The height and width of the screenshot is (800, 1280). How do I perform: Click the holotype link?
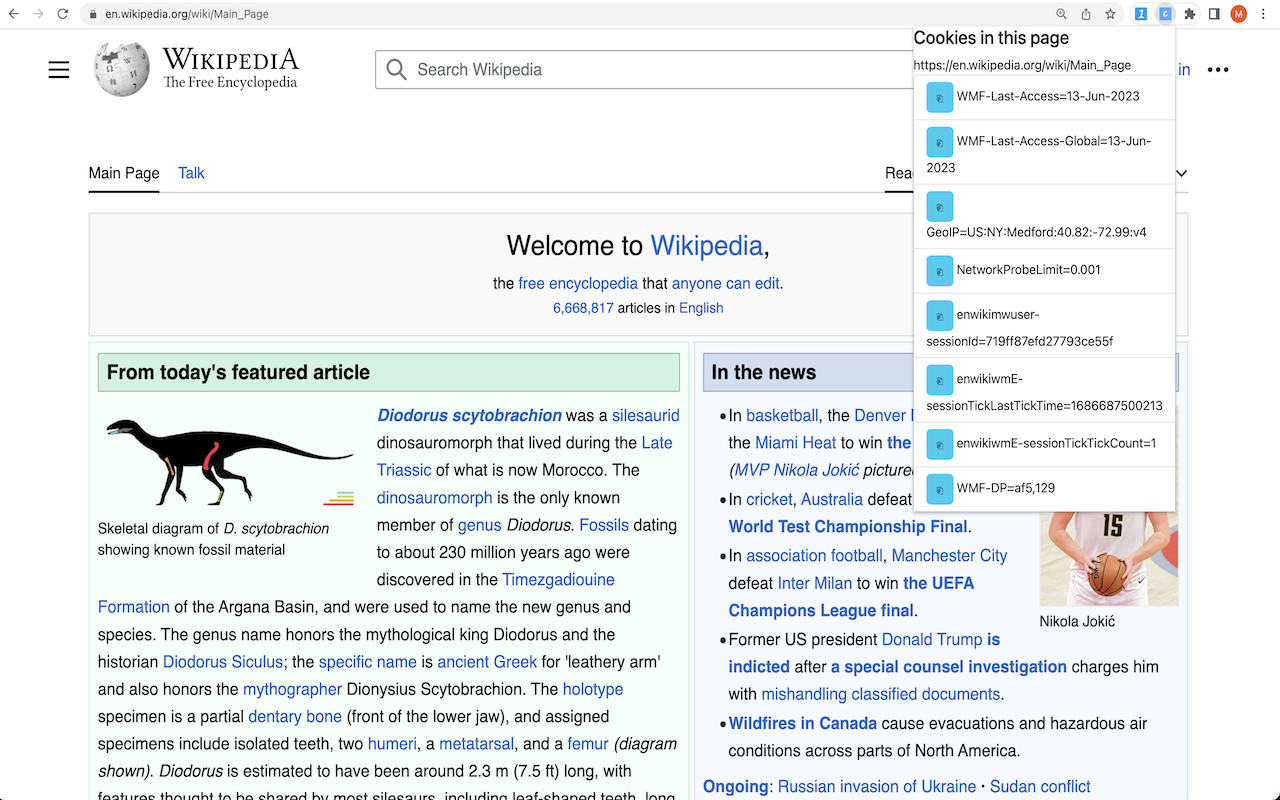[593, 689]
